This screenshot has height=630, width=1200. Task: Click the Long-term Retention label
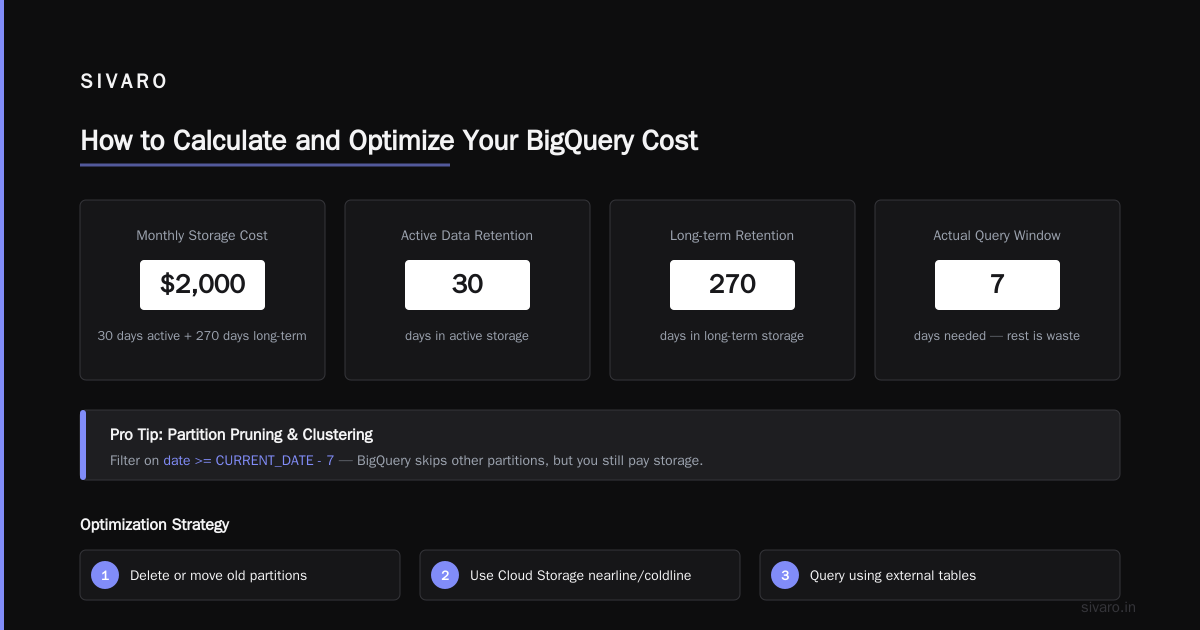click(732, 236)
